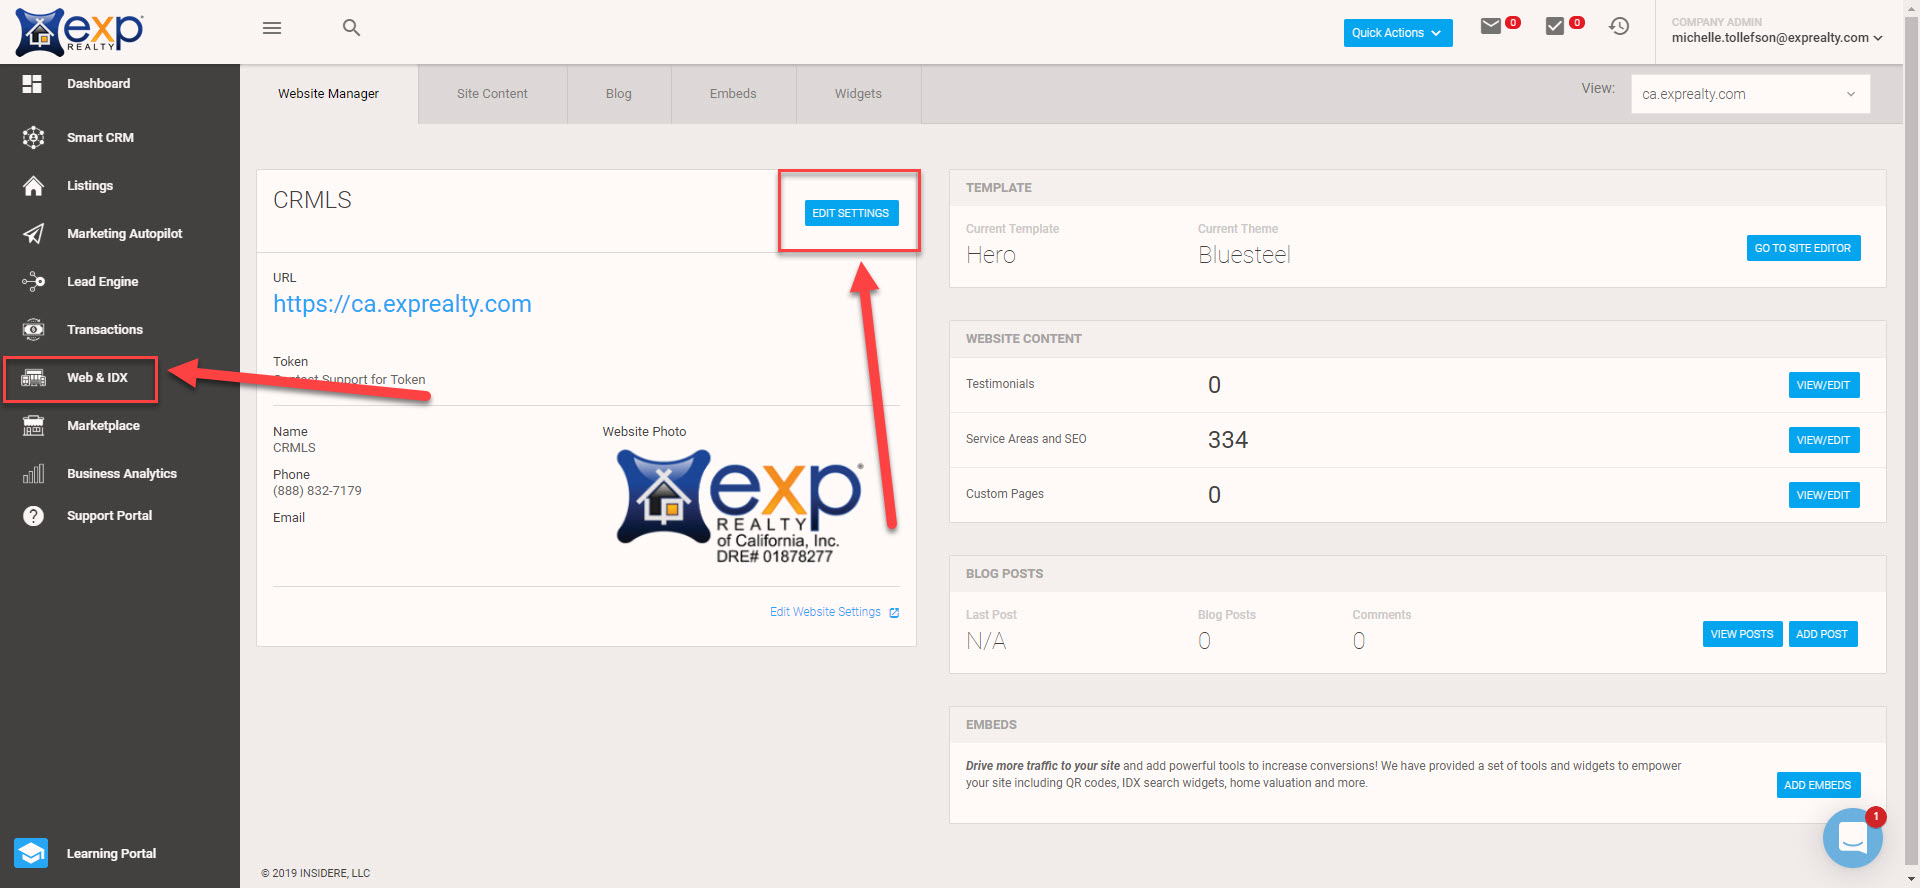Click the Edit Settings button
1920x888 pixels.
click(x=852, y=213)
